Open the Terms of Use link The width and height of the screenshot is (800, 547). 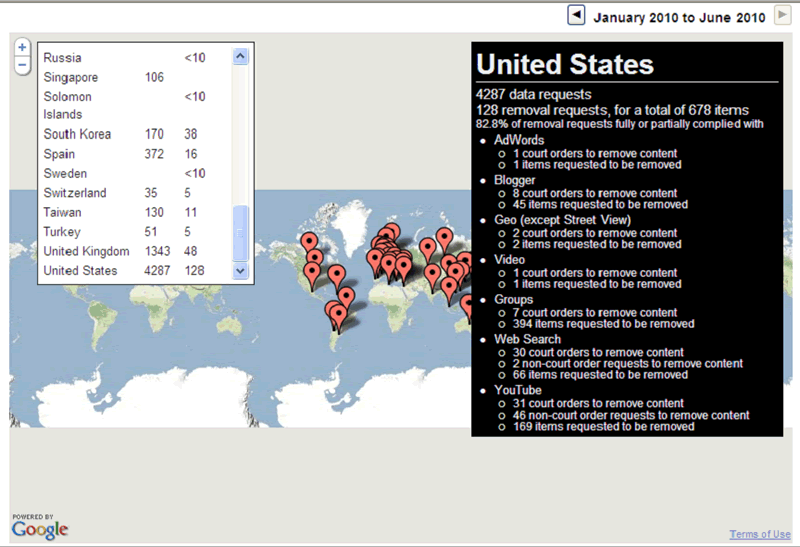[760, 534]
